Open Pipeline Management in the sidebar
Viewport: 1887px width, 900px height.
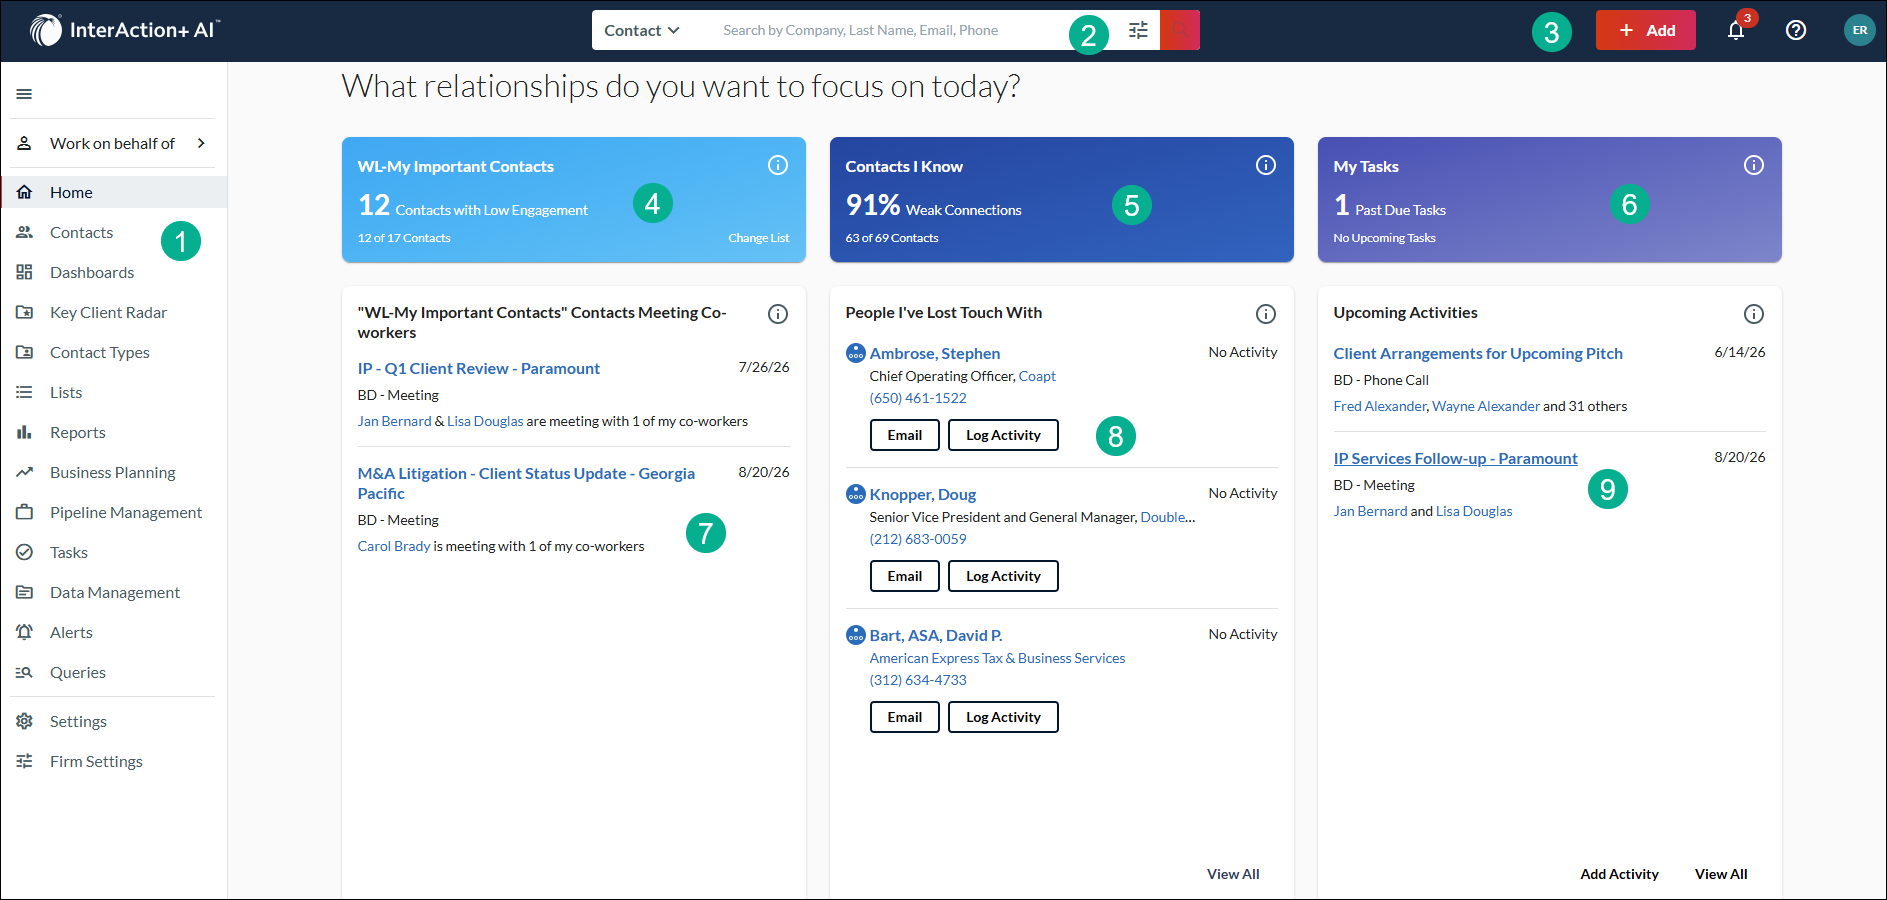coord(114,512)
